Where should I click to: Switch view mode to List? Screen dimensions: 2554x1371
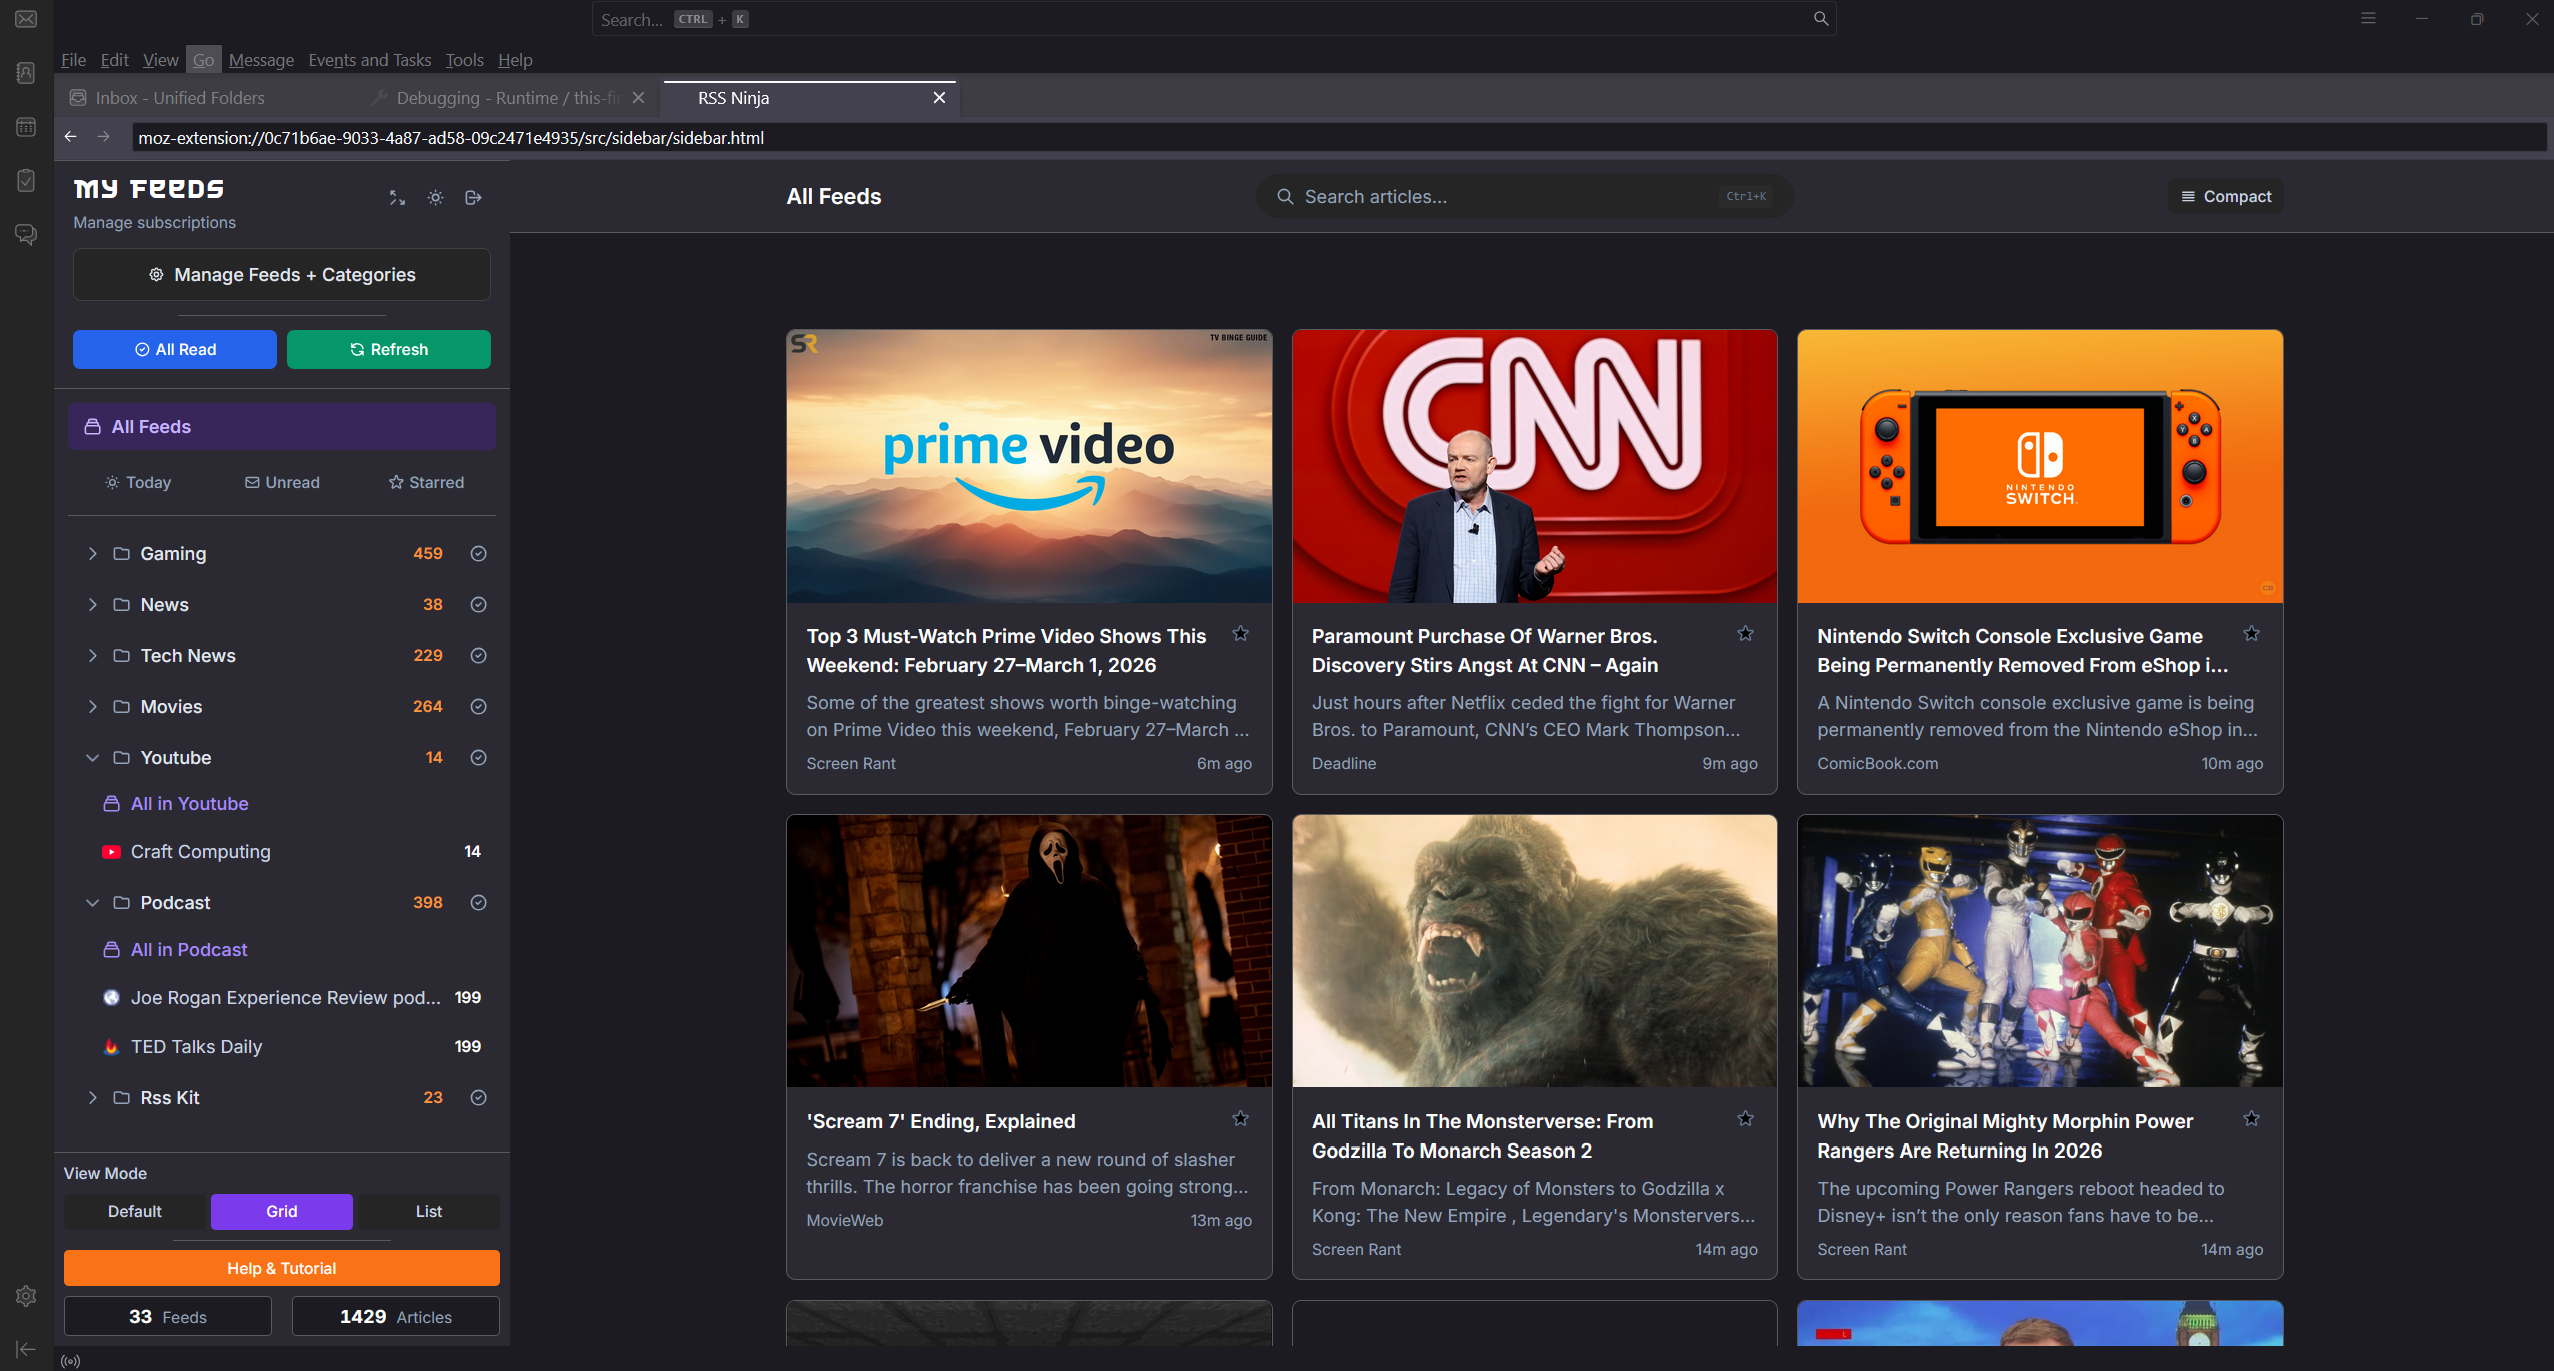point(428,1211)
